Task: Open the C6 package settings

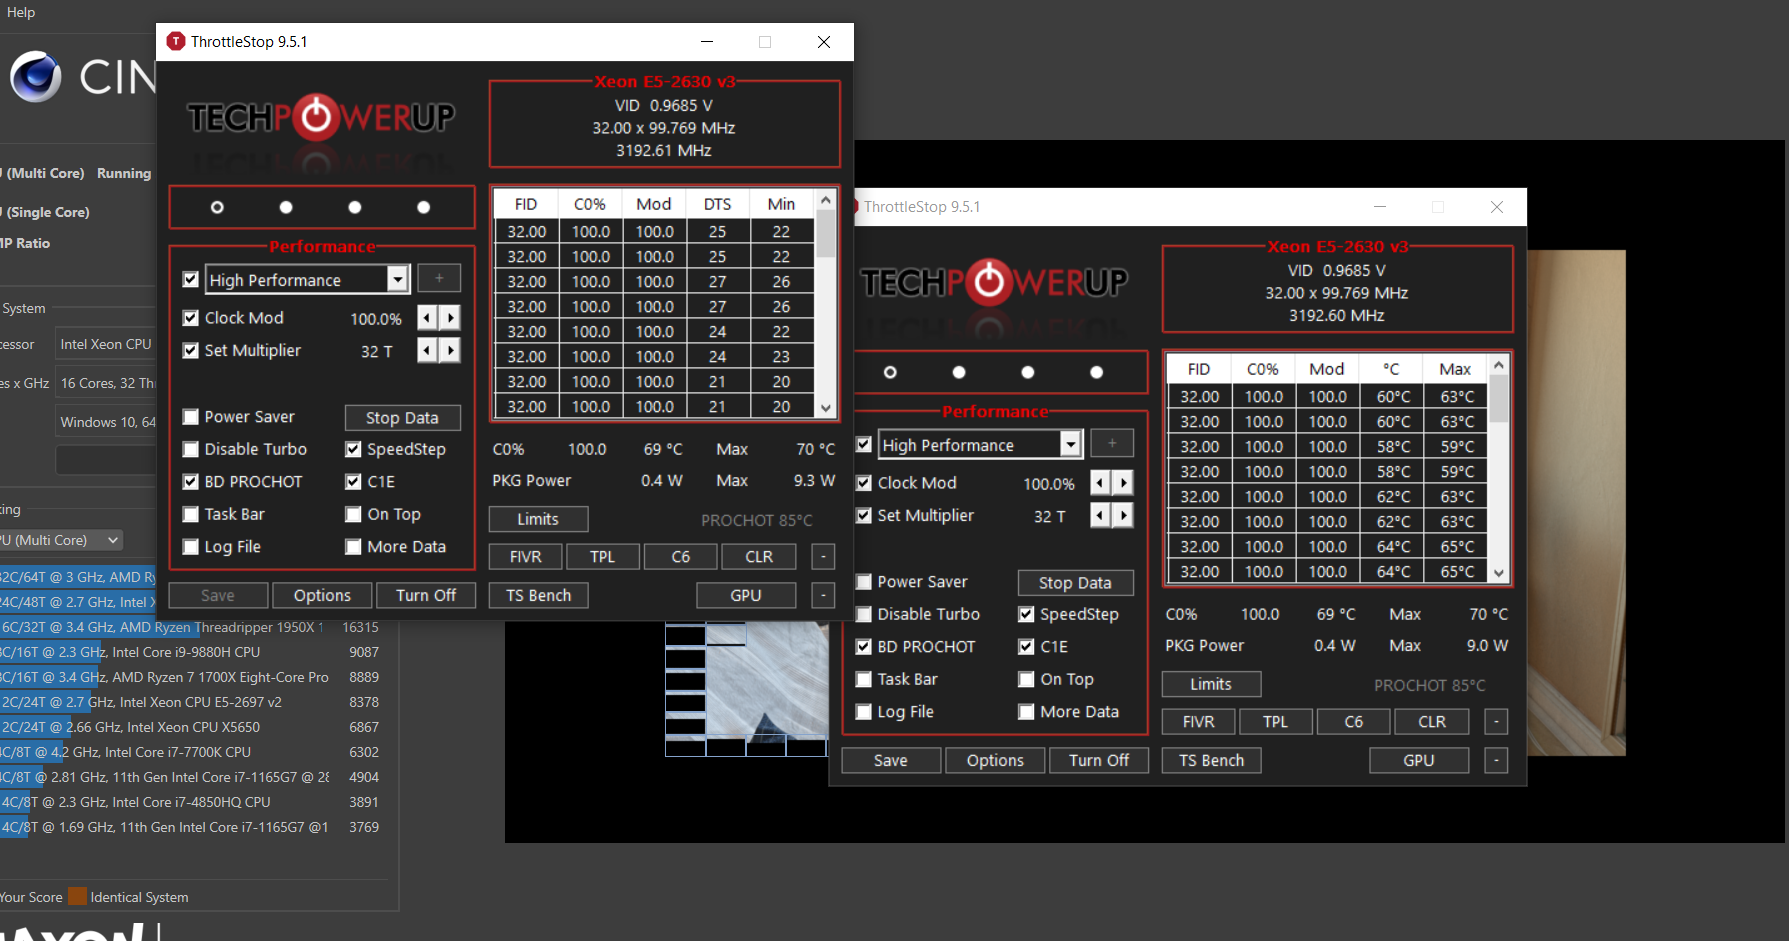Action: [x=680, y=556]
